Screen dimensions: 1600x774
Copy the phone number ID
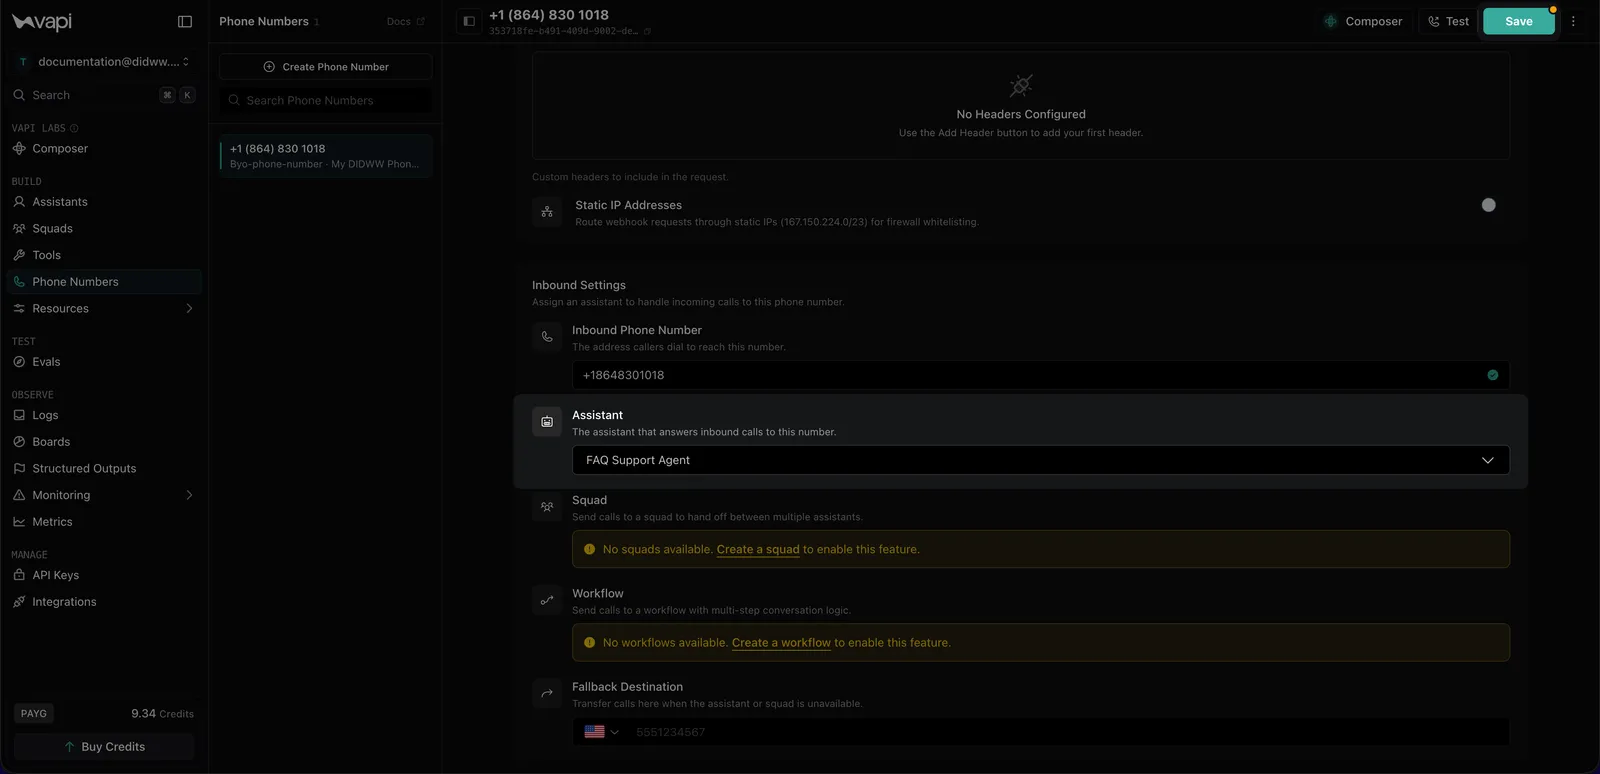[x=647, y=32]
